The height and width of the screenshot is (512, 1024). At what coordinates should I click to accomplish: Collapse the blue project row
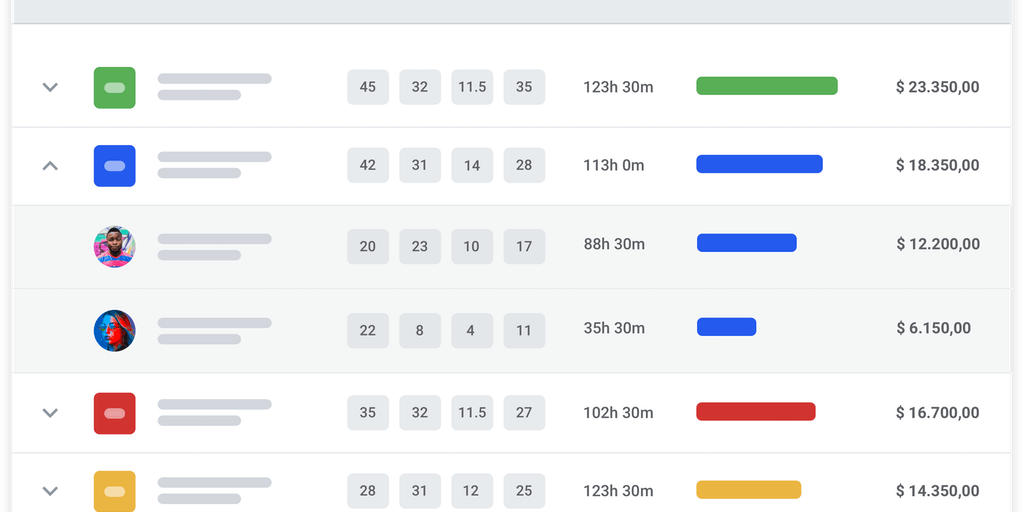tap(50, 165)
